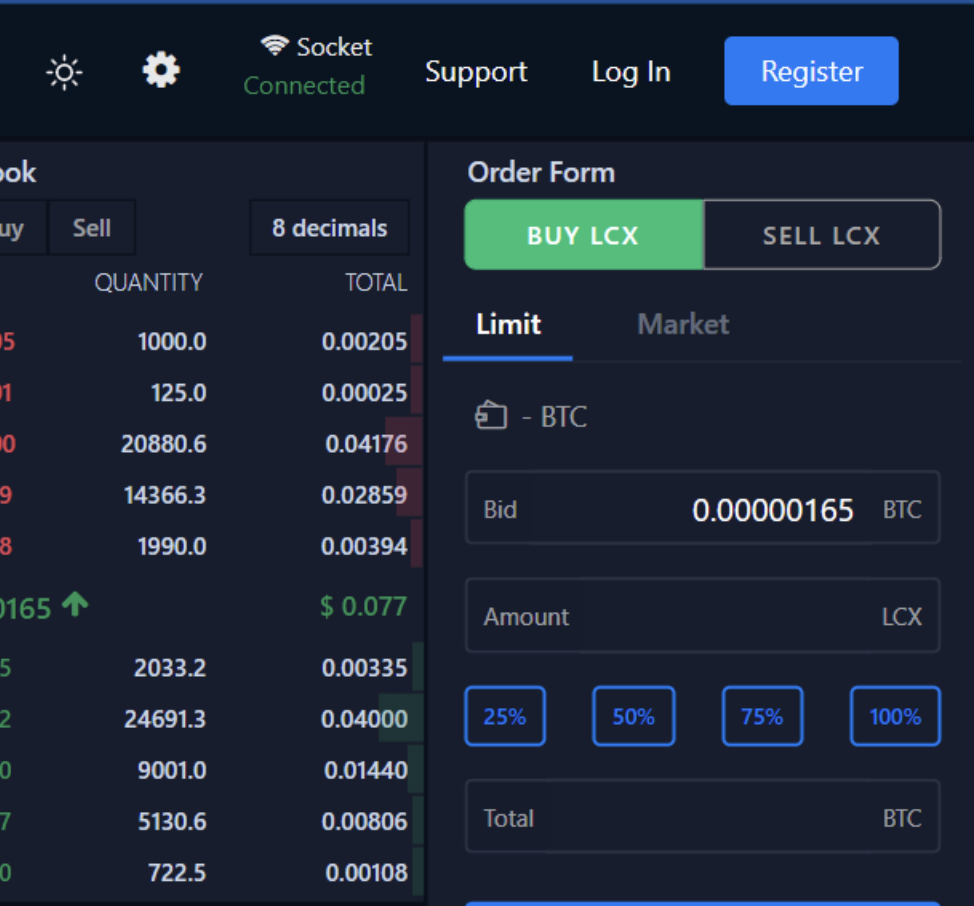Select the Market order tab
The image size is (974, 906).
pos(683,324)
